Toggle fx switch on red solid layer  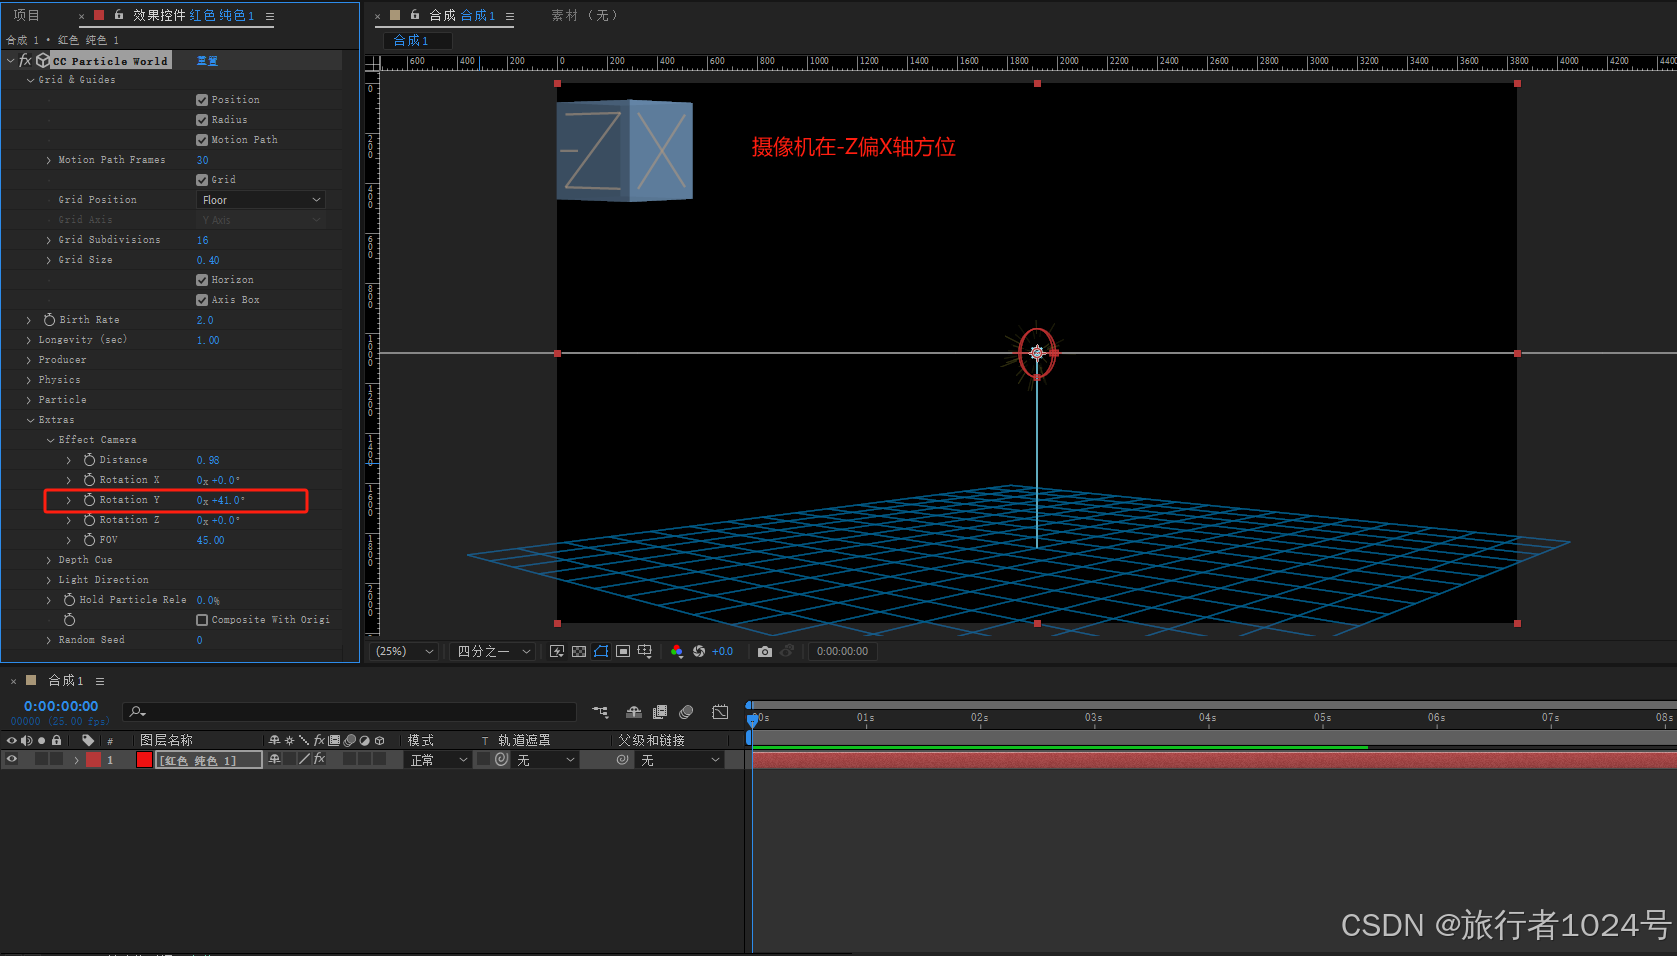coord(320,759)
